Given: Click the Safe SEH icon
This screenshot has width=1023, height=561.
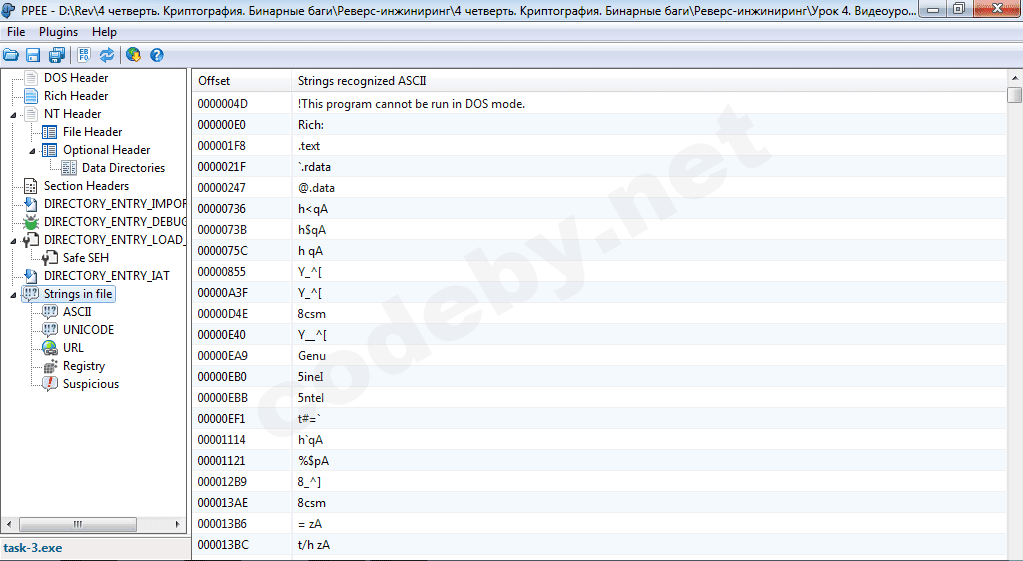Looking at the screenshot, I should pyautogui.click(x=50, y=258).
